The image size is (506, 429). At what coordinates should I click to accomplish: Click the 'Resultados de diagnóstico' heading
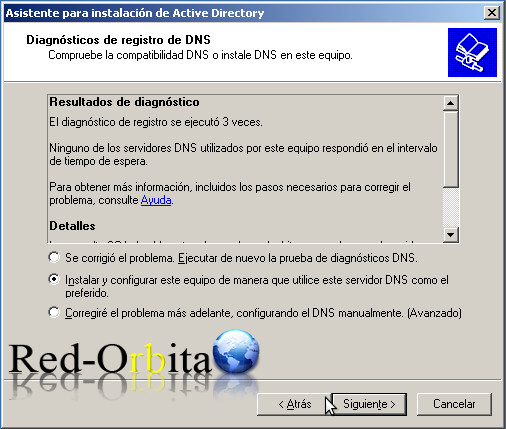pyautogui.click(x=124, y=102)
